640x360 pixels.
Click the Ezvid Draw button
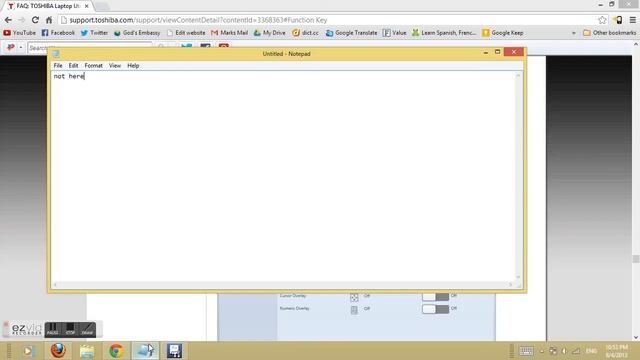coord(87,329)
